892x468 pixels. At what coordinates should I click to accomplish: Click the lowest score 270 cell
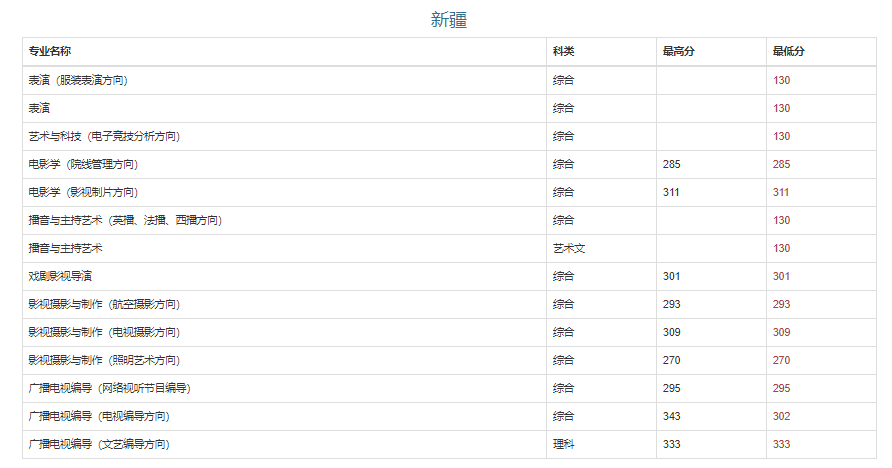point(781,360)
